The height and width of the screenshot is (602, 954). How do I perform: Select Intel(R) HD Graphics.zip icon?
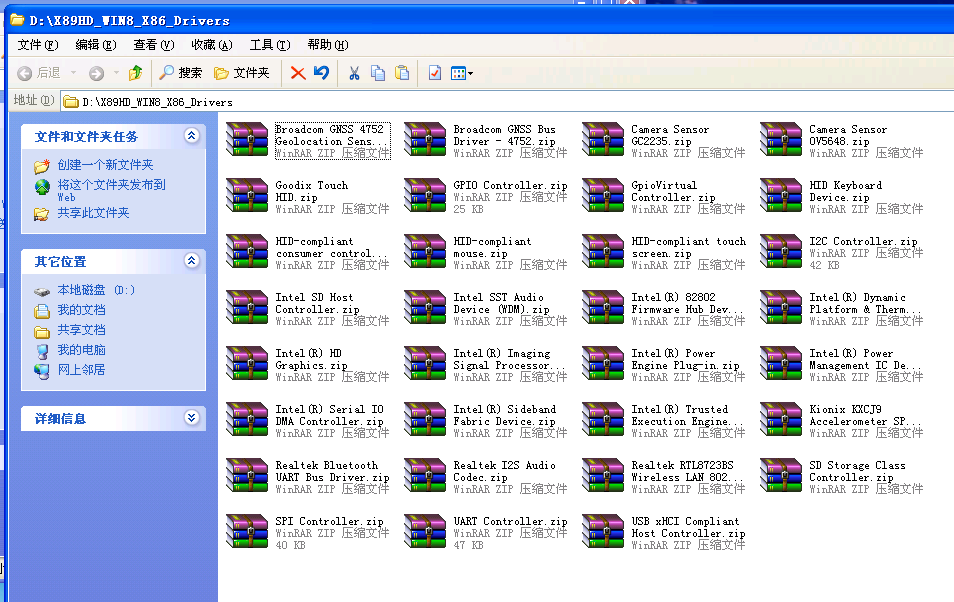247,363
